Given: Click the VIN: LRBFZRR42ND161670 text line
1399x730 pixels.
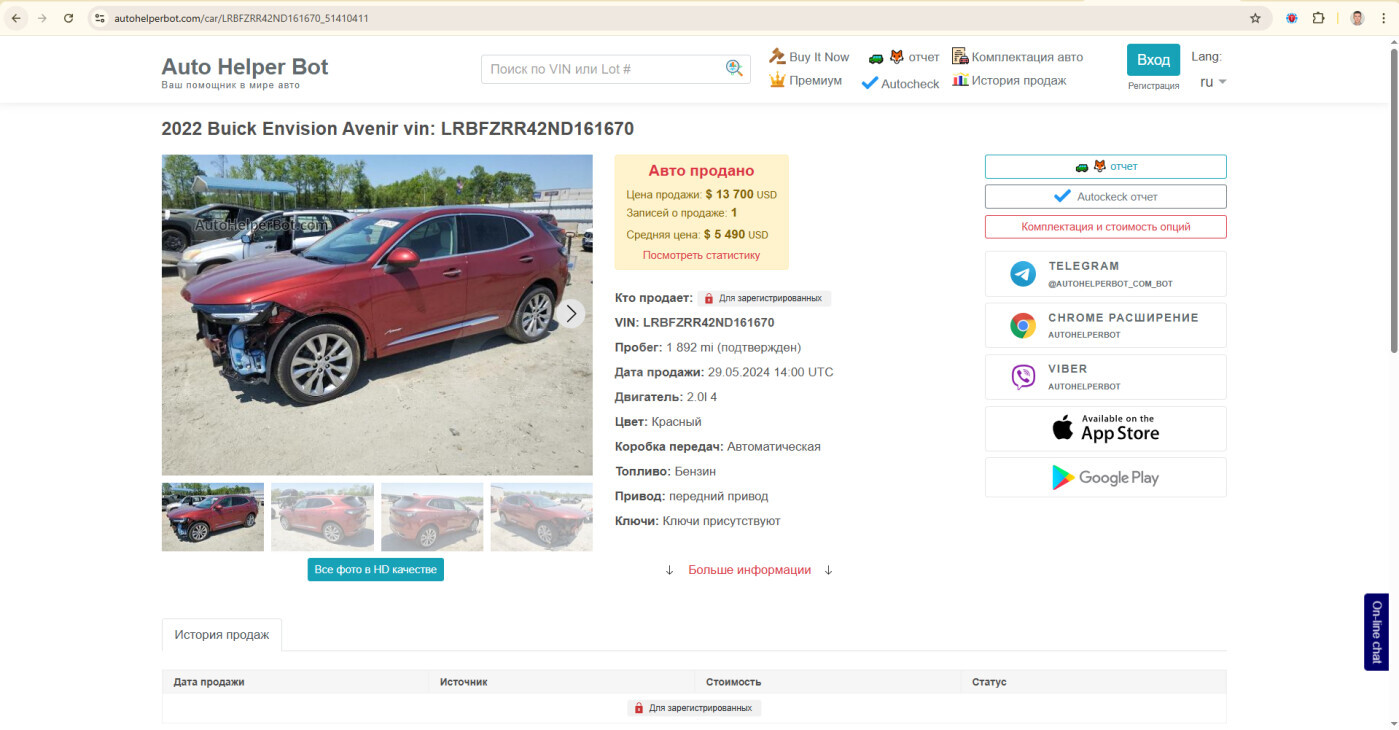Looking at the screenshot, I should point(694,323).
